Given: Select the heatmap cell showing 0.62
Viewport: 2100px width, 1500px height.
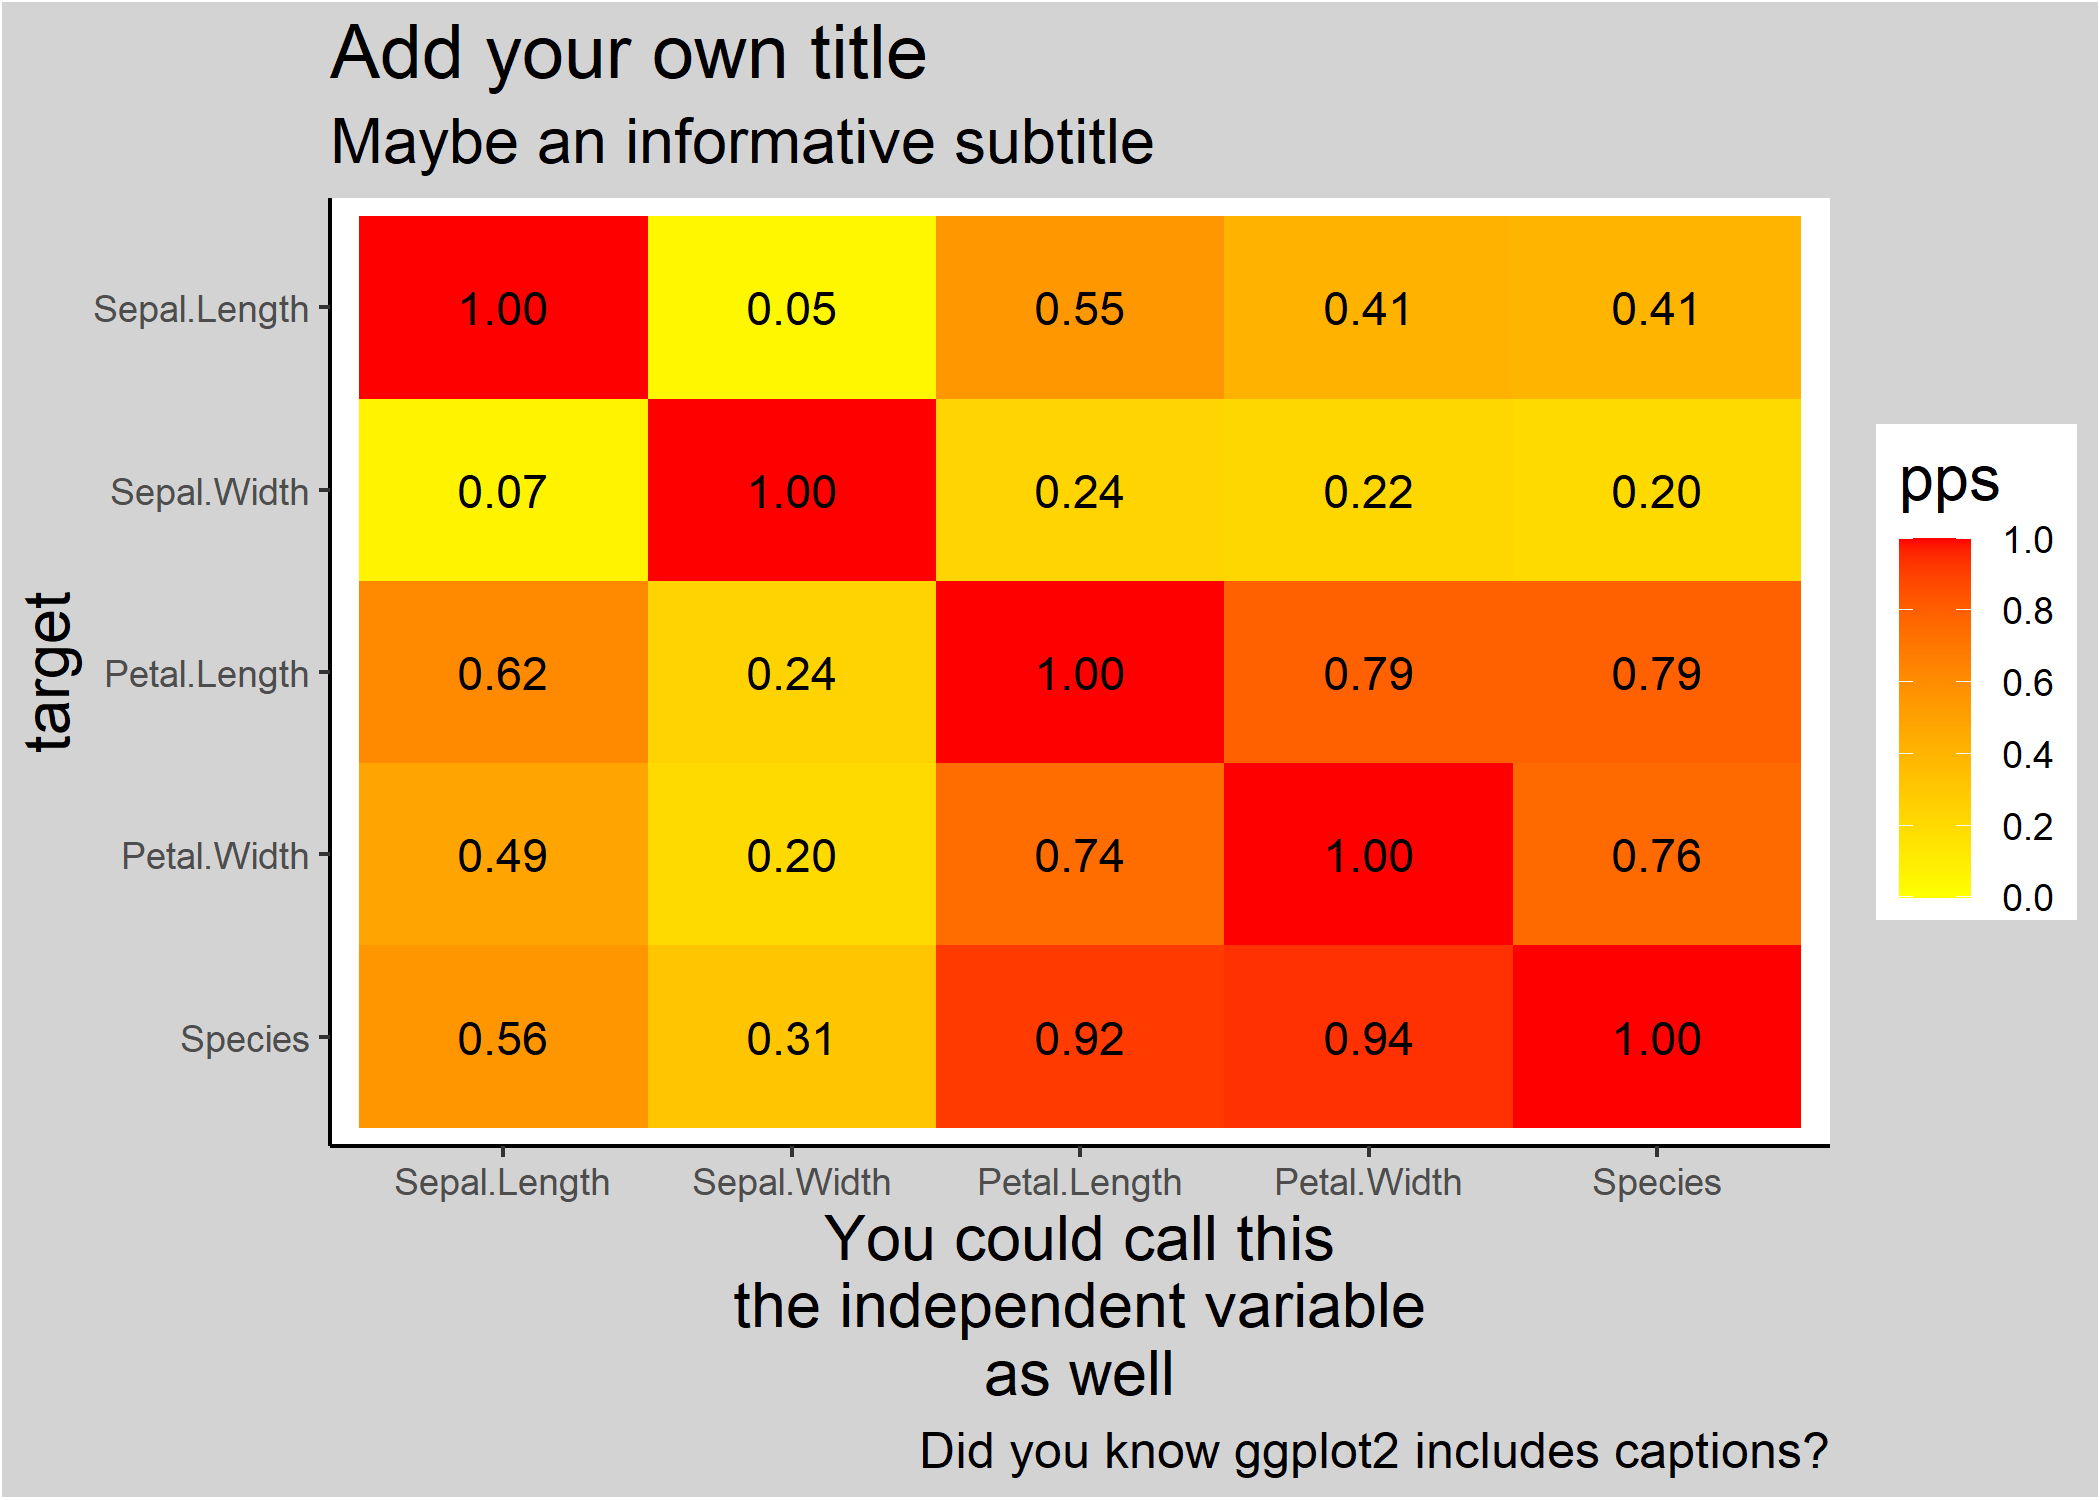Looking at the screenshot, I should point(503,672).
